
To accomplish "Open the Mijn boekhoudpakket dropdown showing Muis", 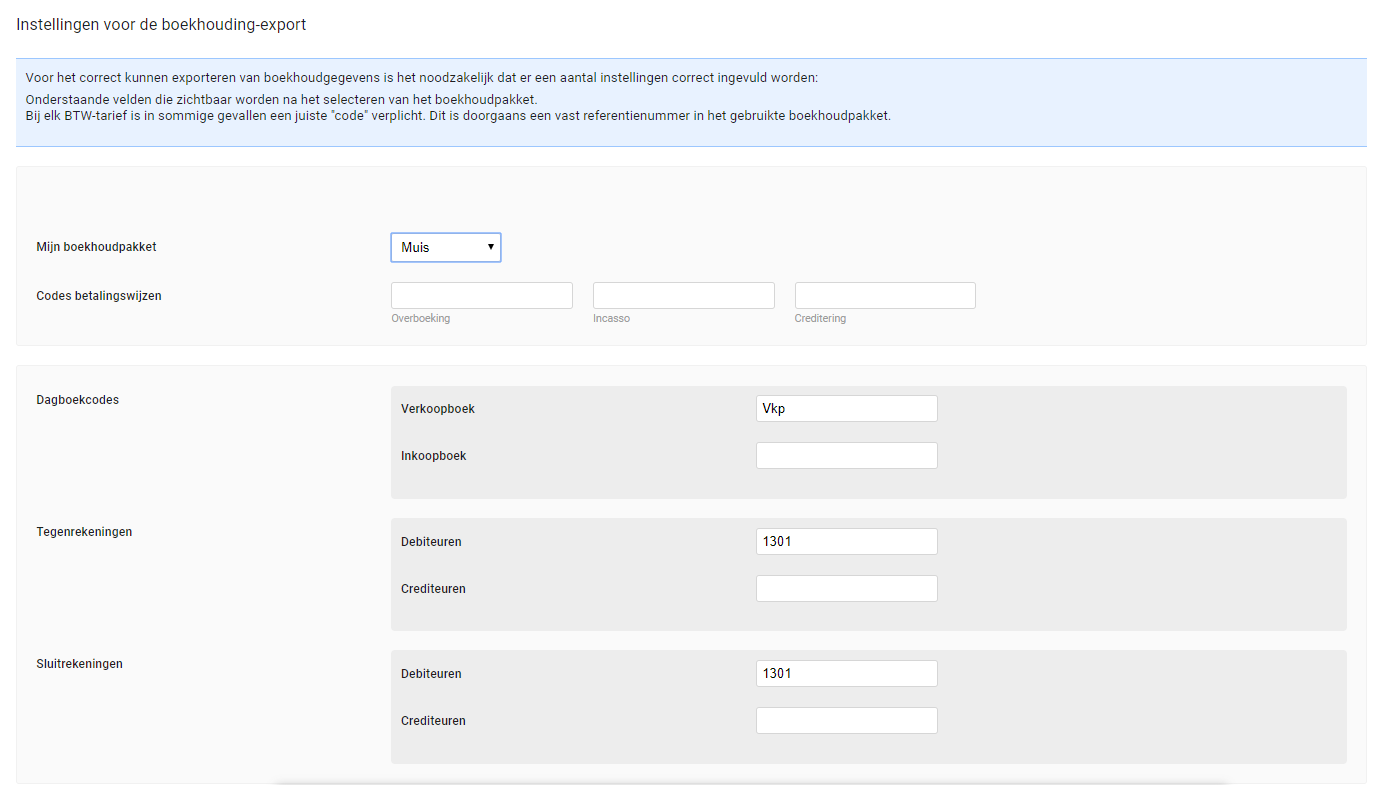I will [x=446, y=247].
